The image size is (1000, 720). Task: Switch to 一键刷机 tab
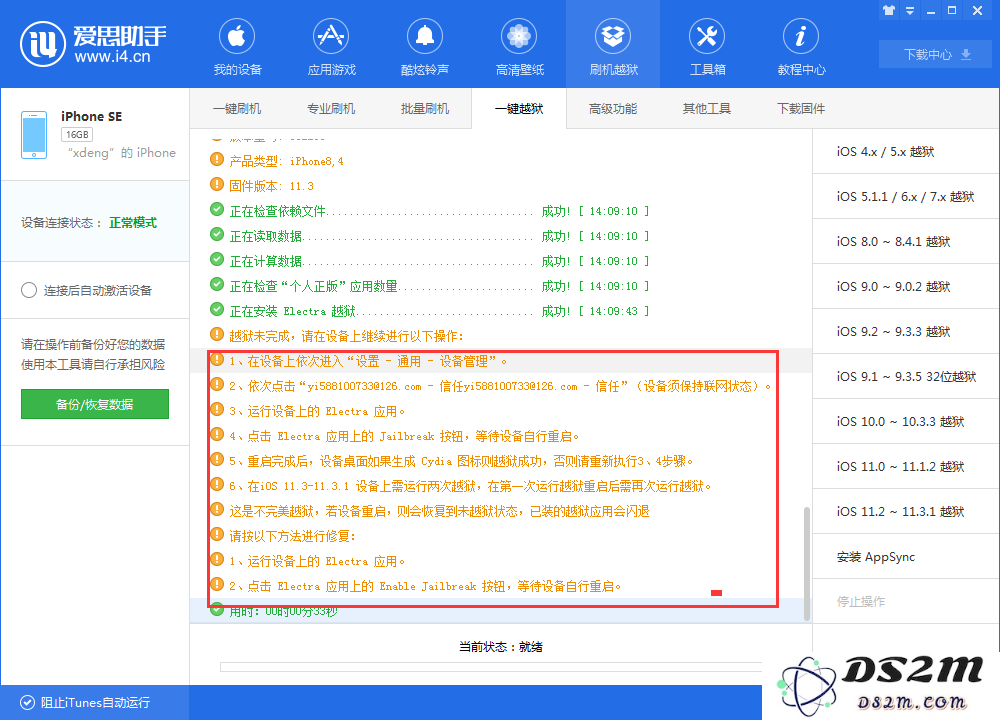click(x=237, y=108)
